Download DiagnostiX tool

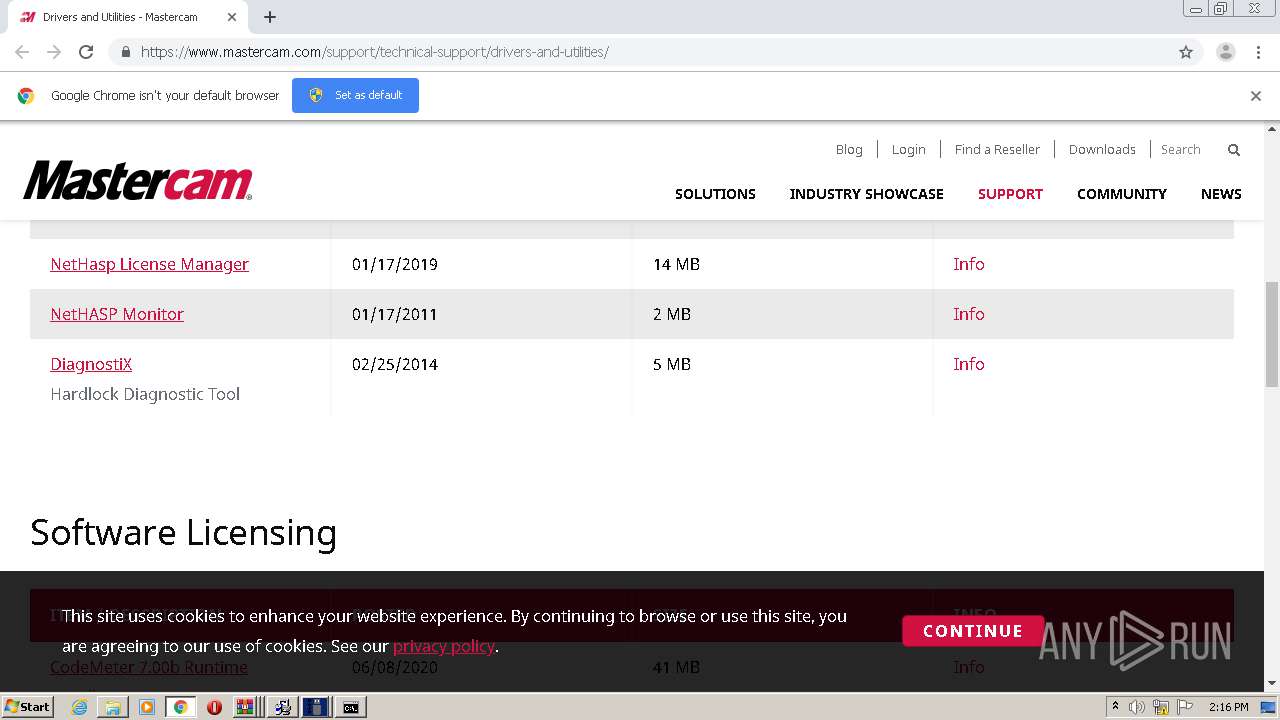click(91, 364)
